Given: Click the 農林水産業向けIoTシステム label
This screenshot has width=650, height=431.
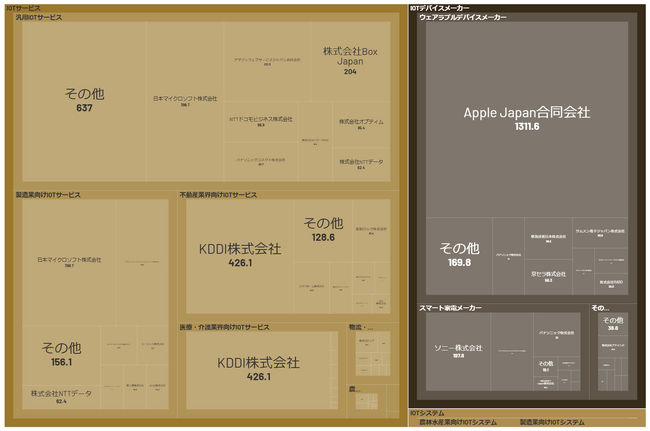Looking at the screenshot, I should coord(458,422).
